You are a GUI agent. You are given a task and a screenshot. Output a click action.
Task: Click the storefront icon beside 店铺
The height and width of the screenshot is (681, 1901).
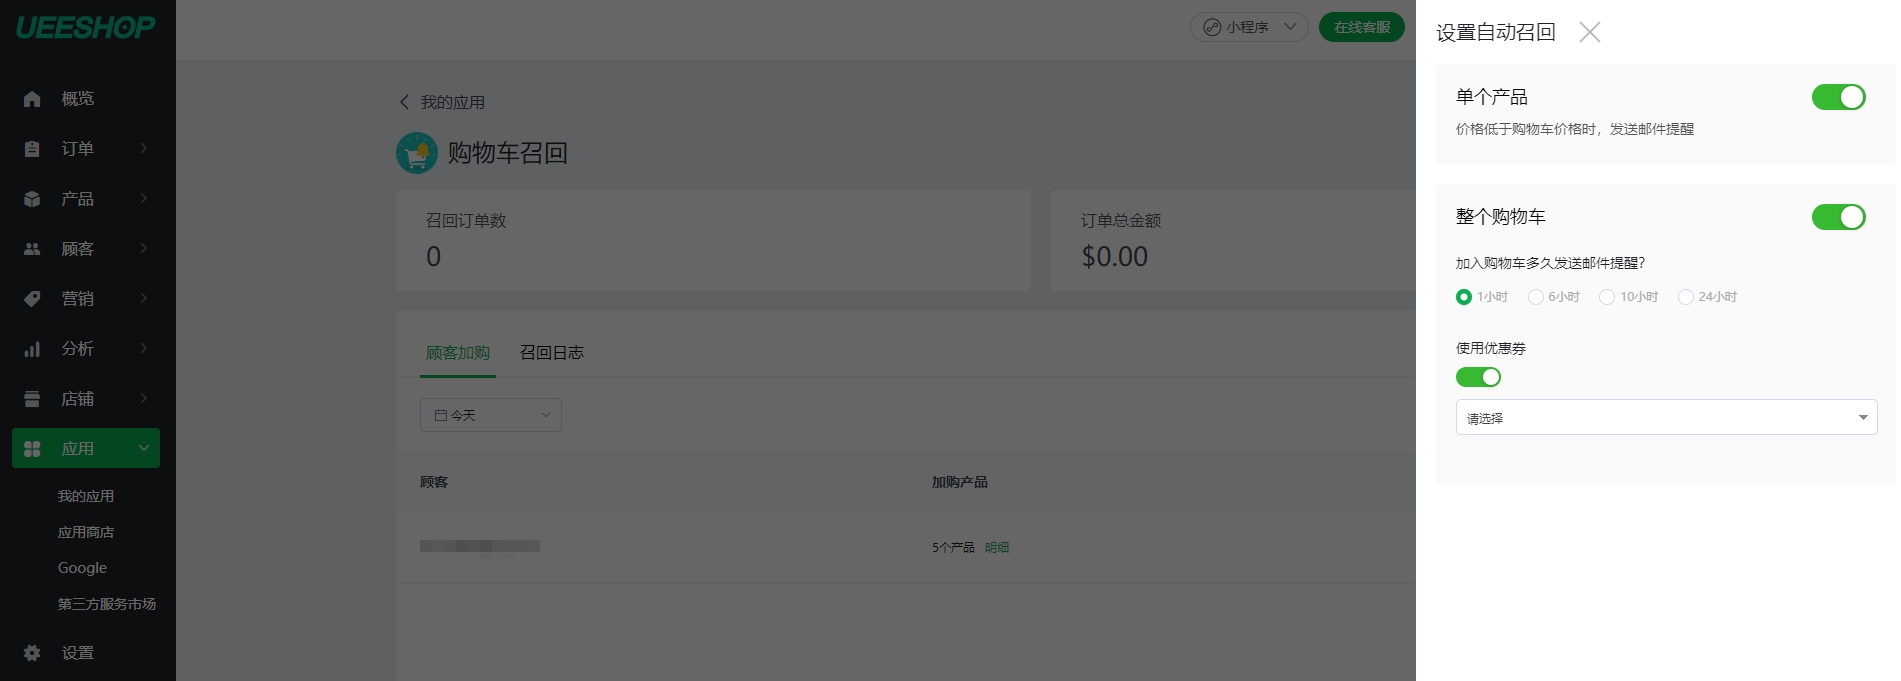click(x=32, y=399)
